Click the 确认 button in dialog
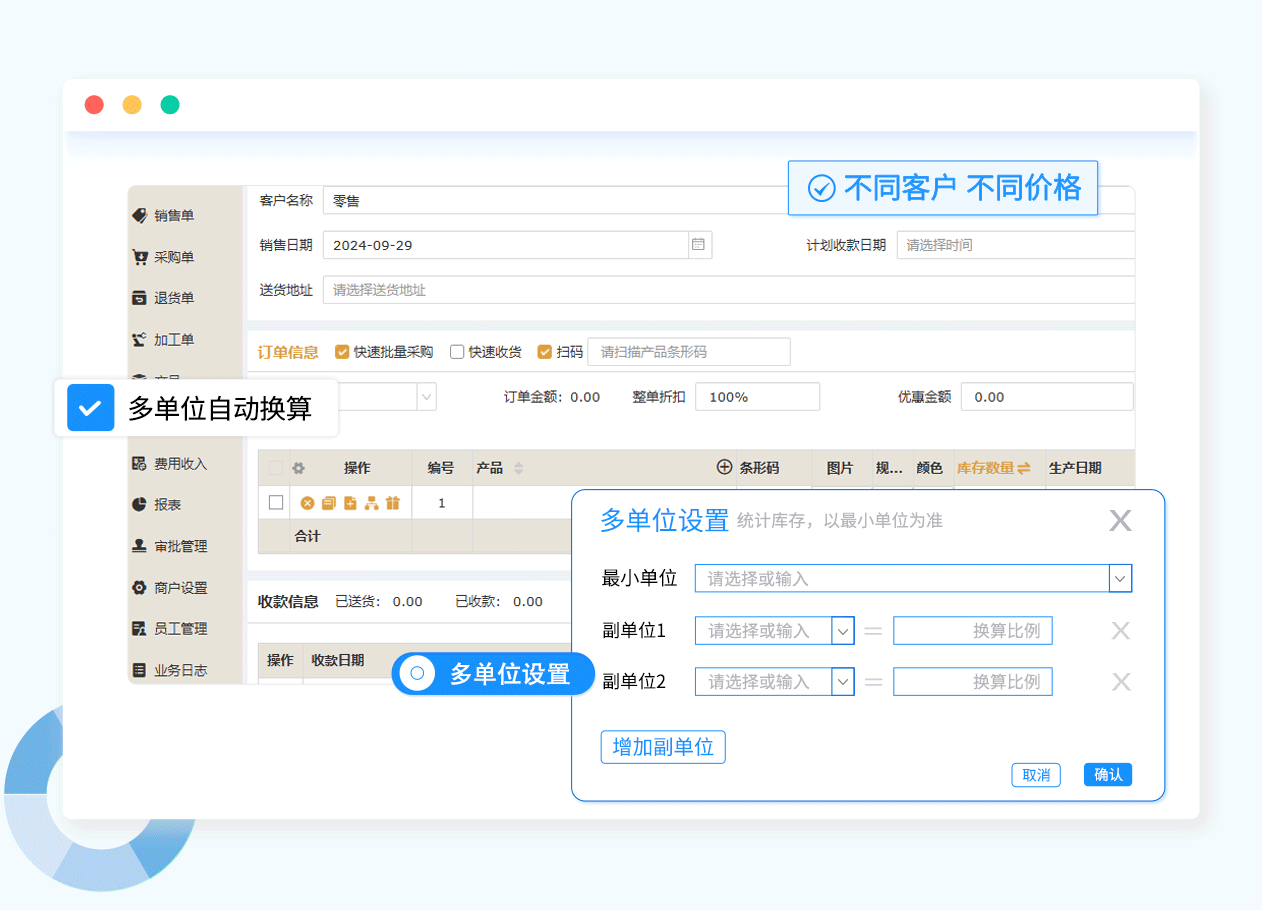The width and height of the screenshot is (1262, 910). (1107, 775)
